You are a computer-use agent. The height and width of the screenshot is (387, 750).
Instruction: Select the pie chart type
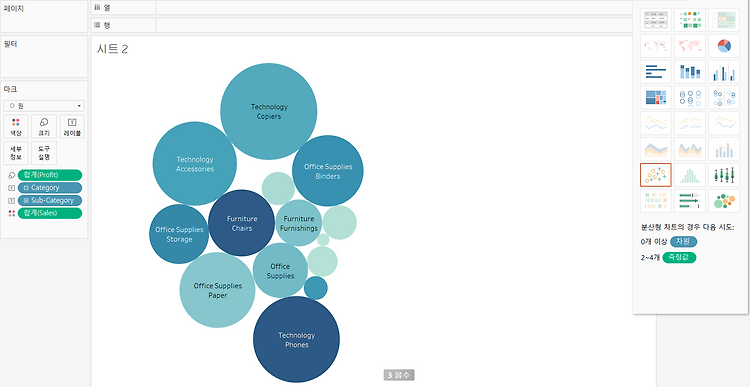[724, 45]
